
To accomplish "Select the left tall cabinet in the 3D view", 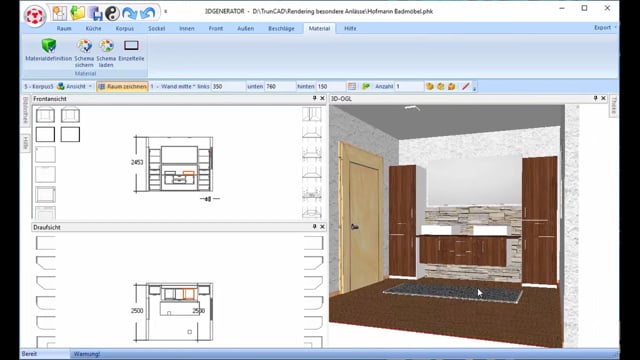I will point(402,221).
